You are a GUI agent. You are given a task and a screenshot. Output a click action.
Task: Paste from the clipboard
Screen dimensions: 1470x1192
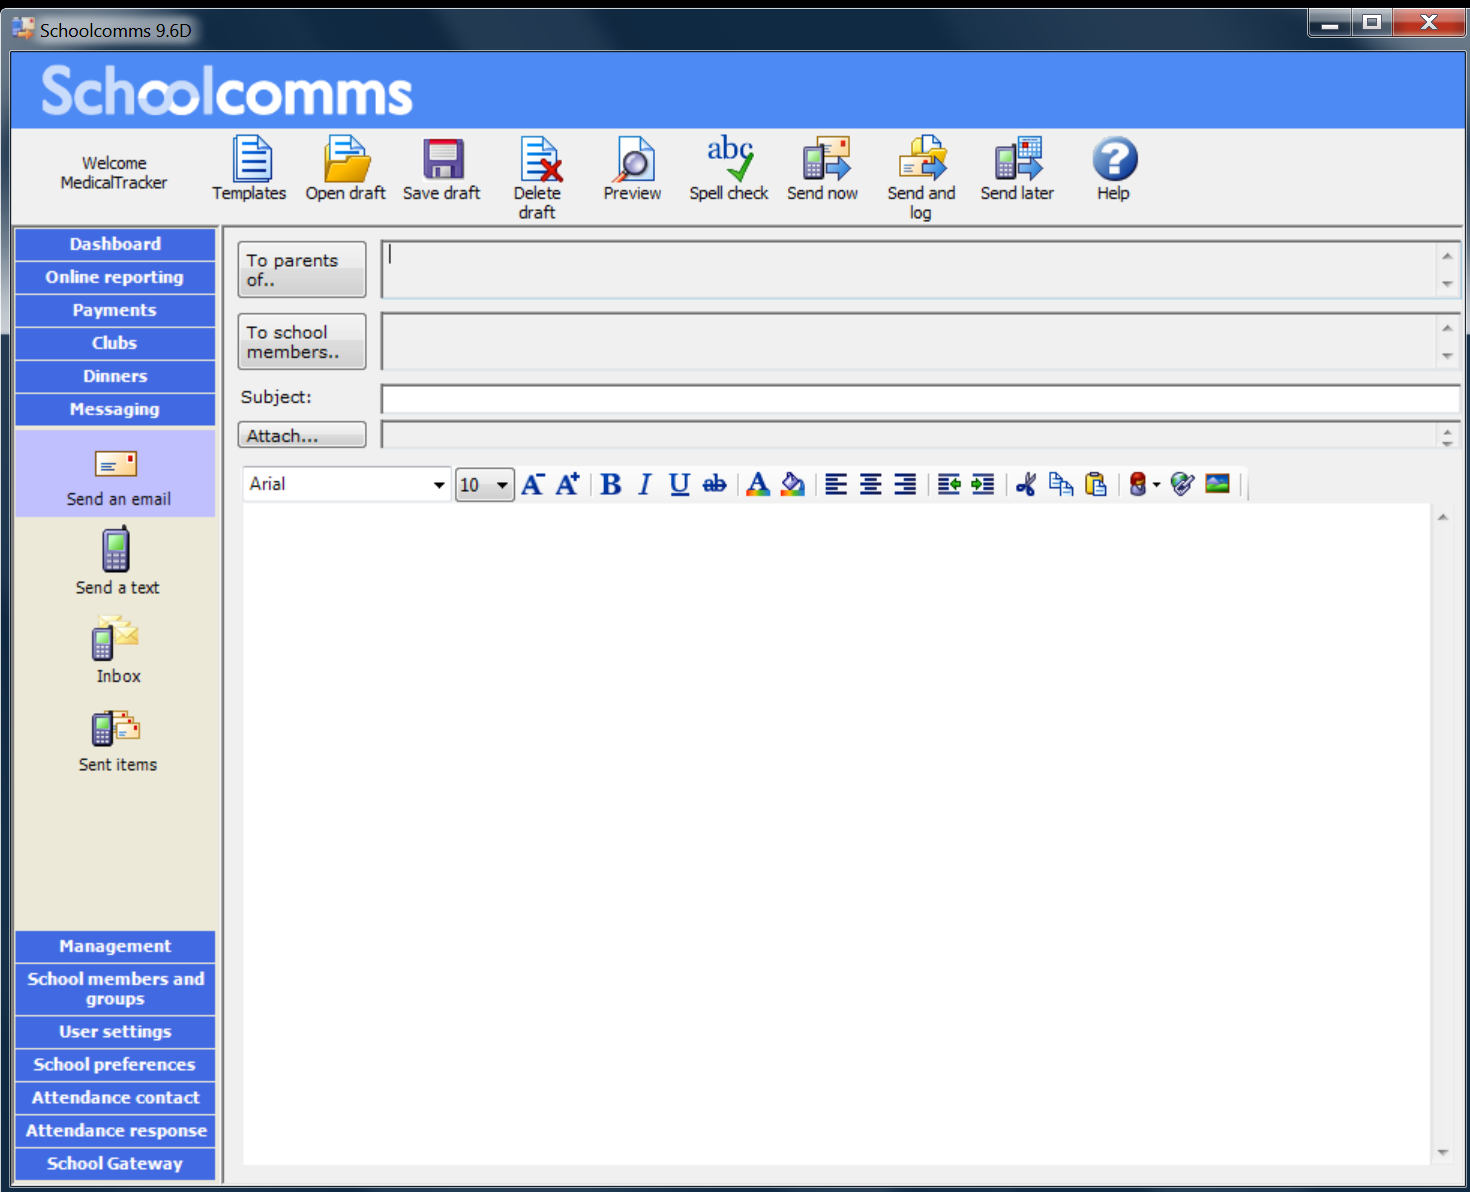tap(1096, 485)
